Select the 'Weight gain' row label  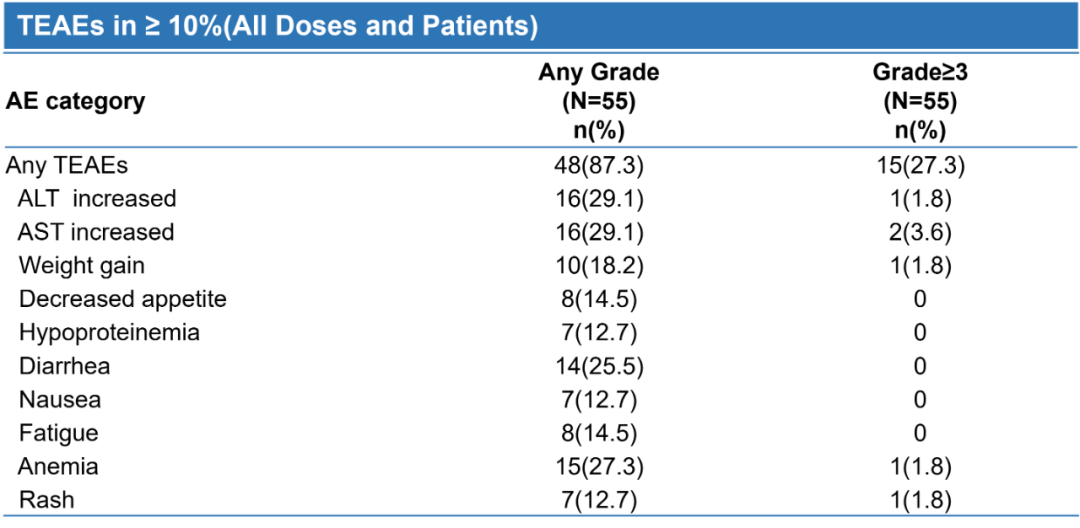(82, 265)
